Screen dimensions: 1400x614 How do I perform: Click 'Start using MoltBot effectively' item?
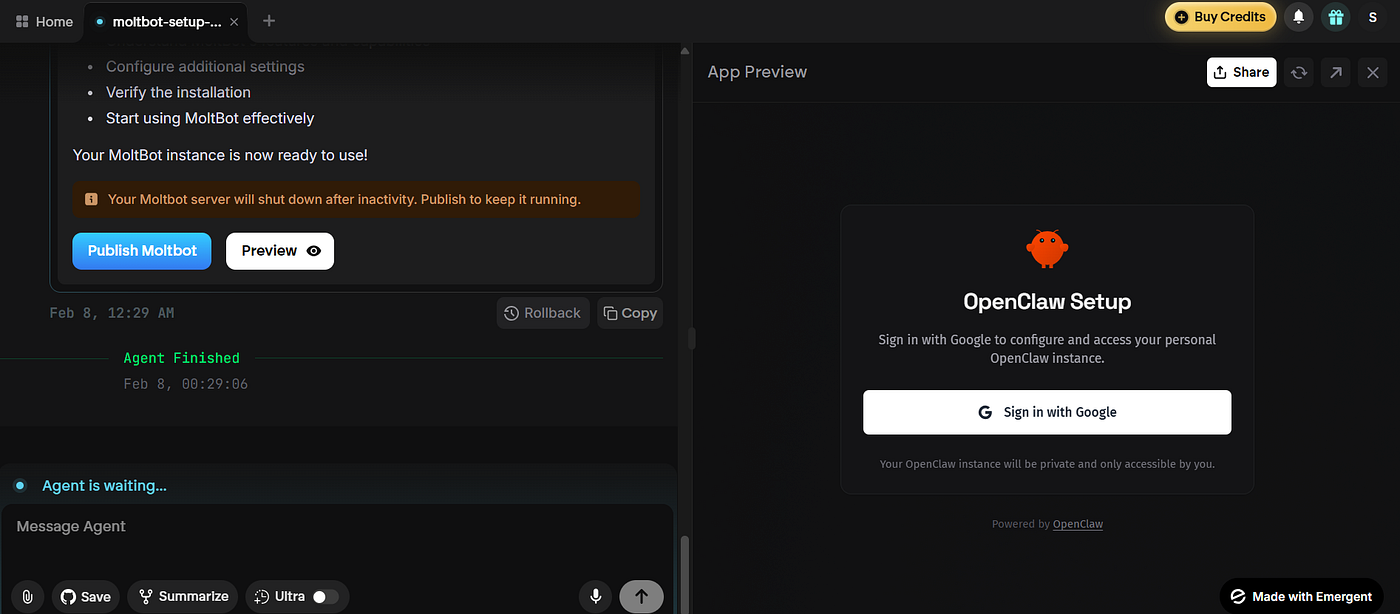210,118
